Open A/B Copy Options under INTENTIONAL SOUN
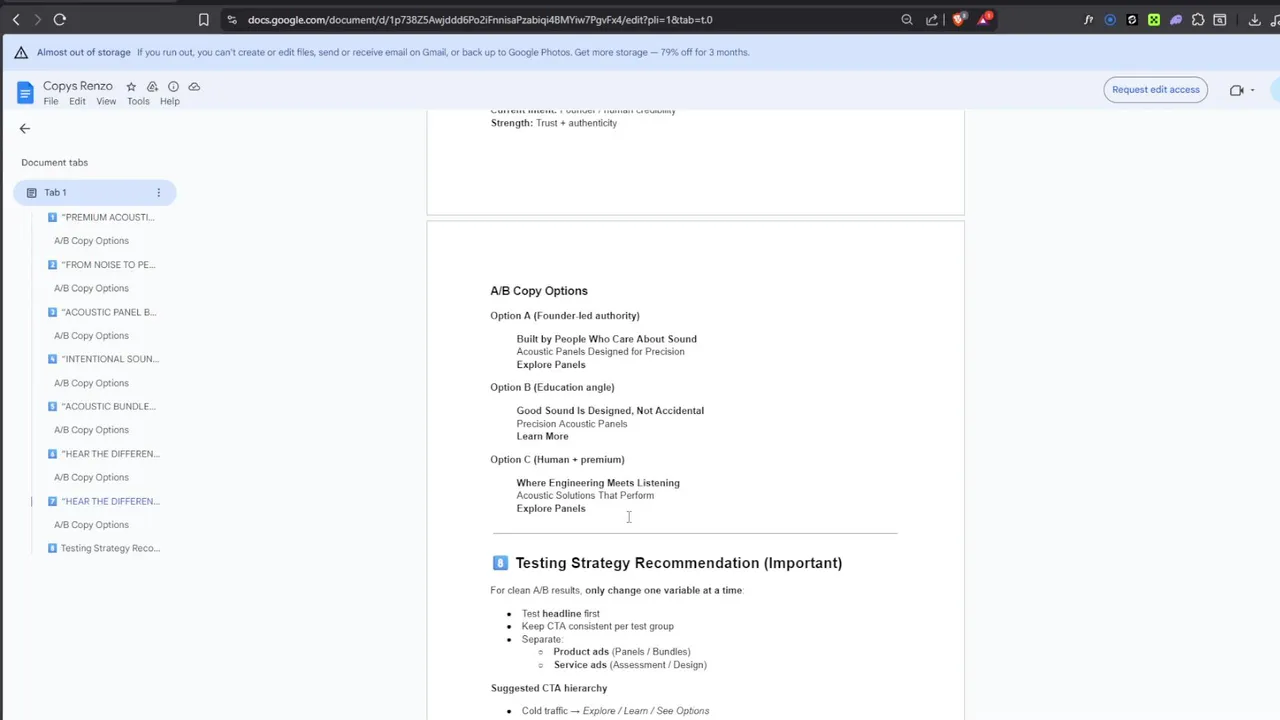Viewport: 1280px width, 720px height. 91,383
